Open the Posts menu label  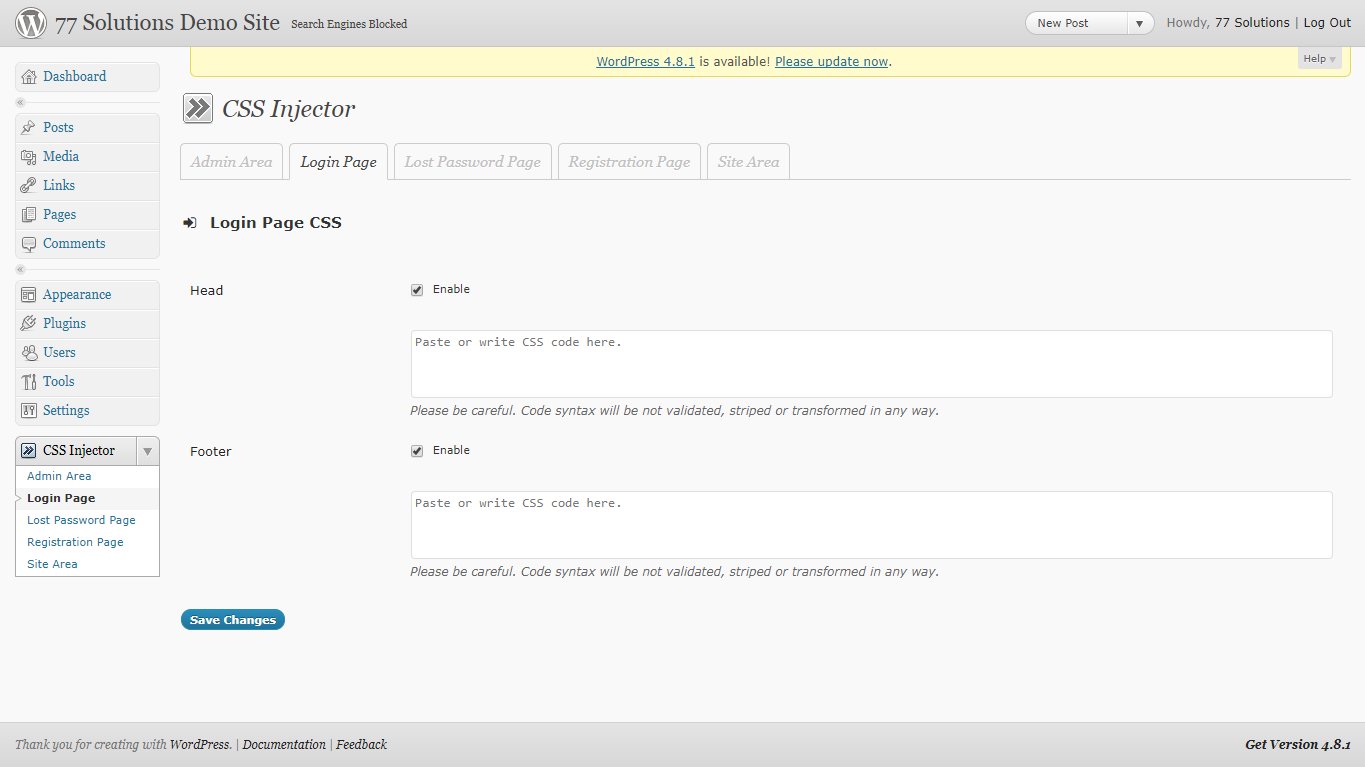point(58,128)
